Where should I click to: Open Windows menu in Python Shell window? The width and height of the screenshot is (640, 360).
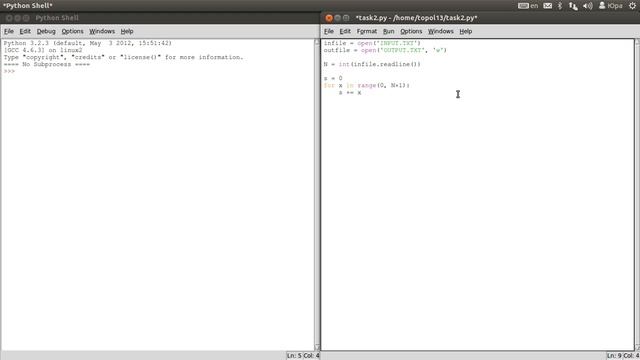click(x=102, y=31)
